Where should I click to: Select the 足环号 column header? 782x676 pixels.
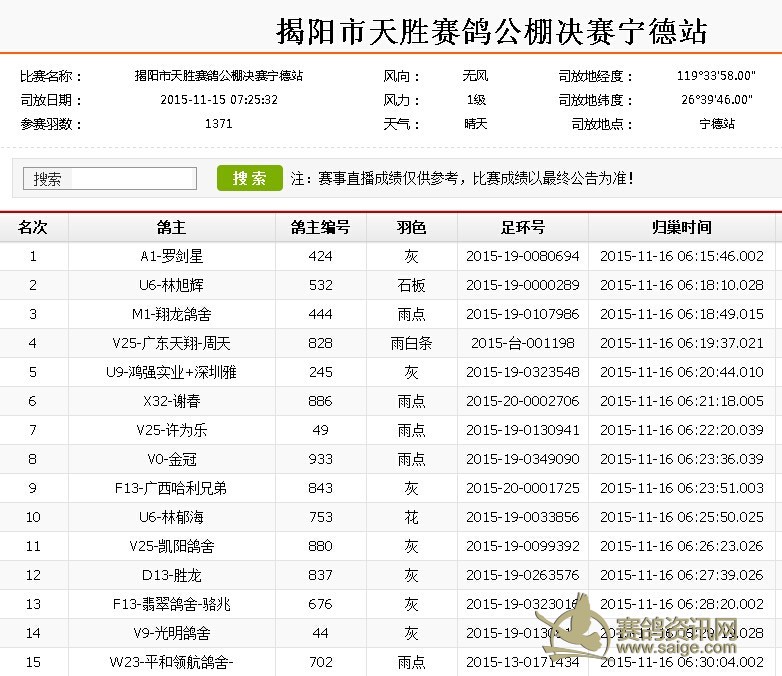[x=522, y=227]
